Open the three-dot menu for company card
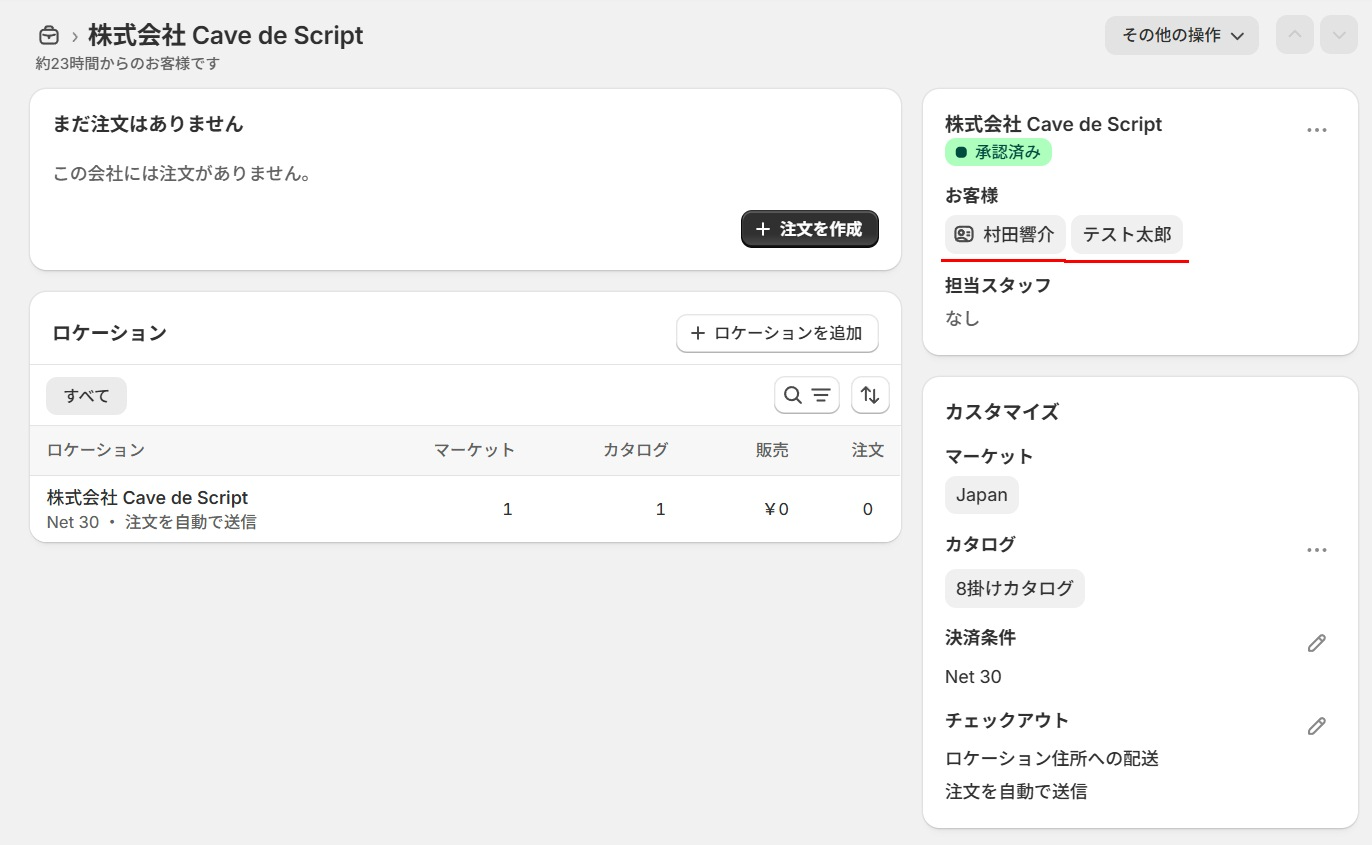Image resolution: width=1372 pixels, height=845 pixels. tap(1316, 130)
